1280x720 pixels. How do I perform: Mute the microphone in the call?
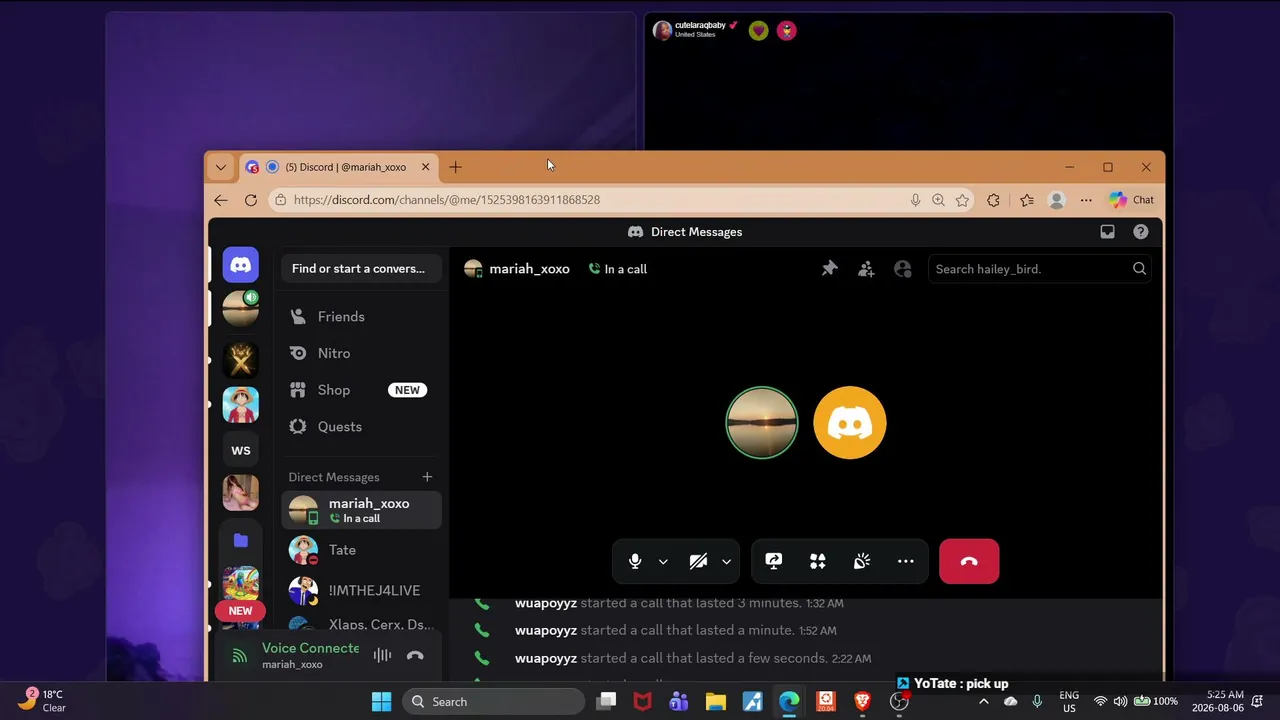point(634,561)
